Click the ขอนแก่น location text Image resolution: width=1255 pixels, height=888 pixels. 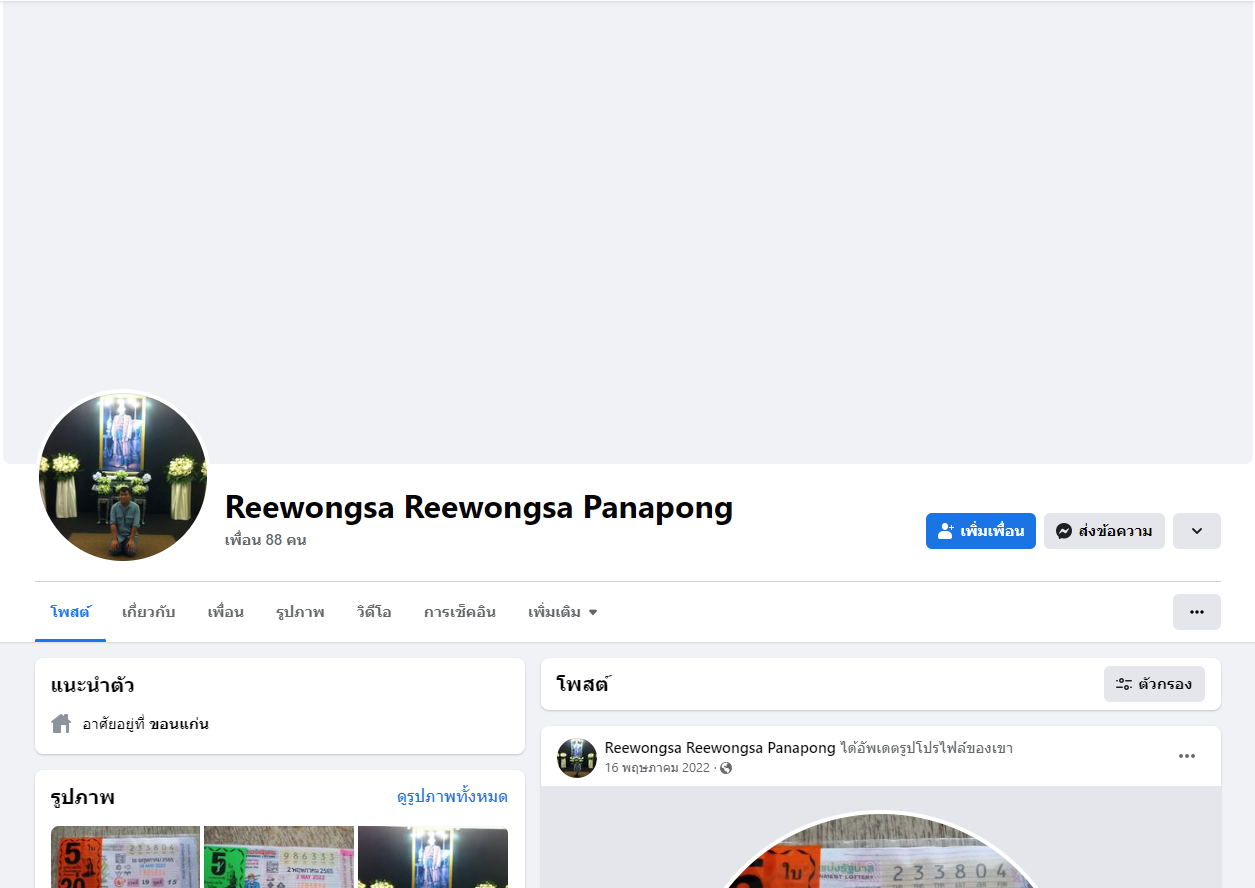(x=179, y=724)
